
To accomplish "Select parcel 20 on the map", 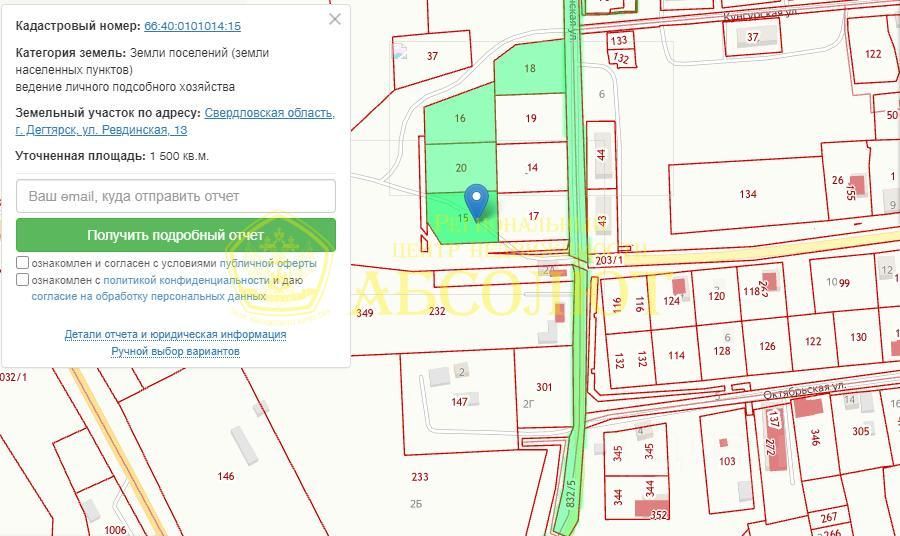I will point(461,168).
